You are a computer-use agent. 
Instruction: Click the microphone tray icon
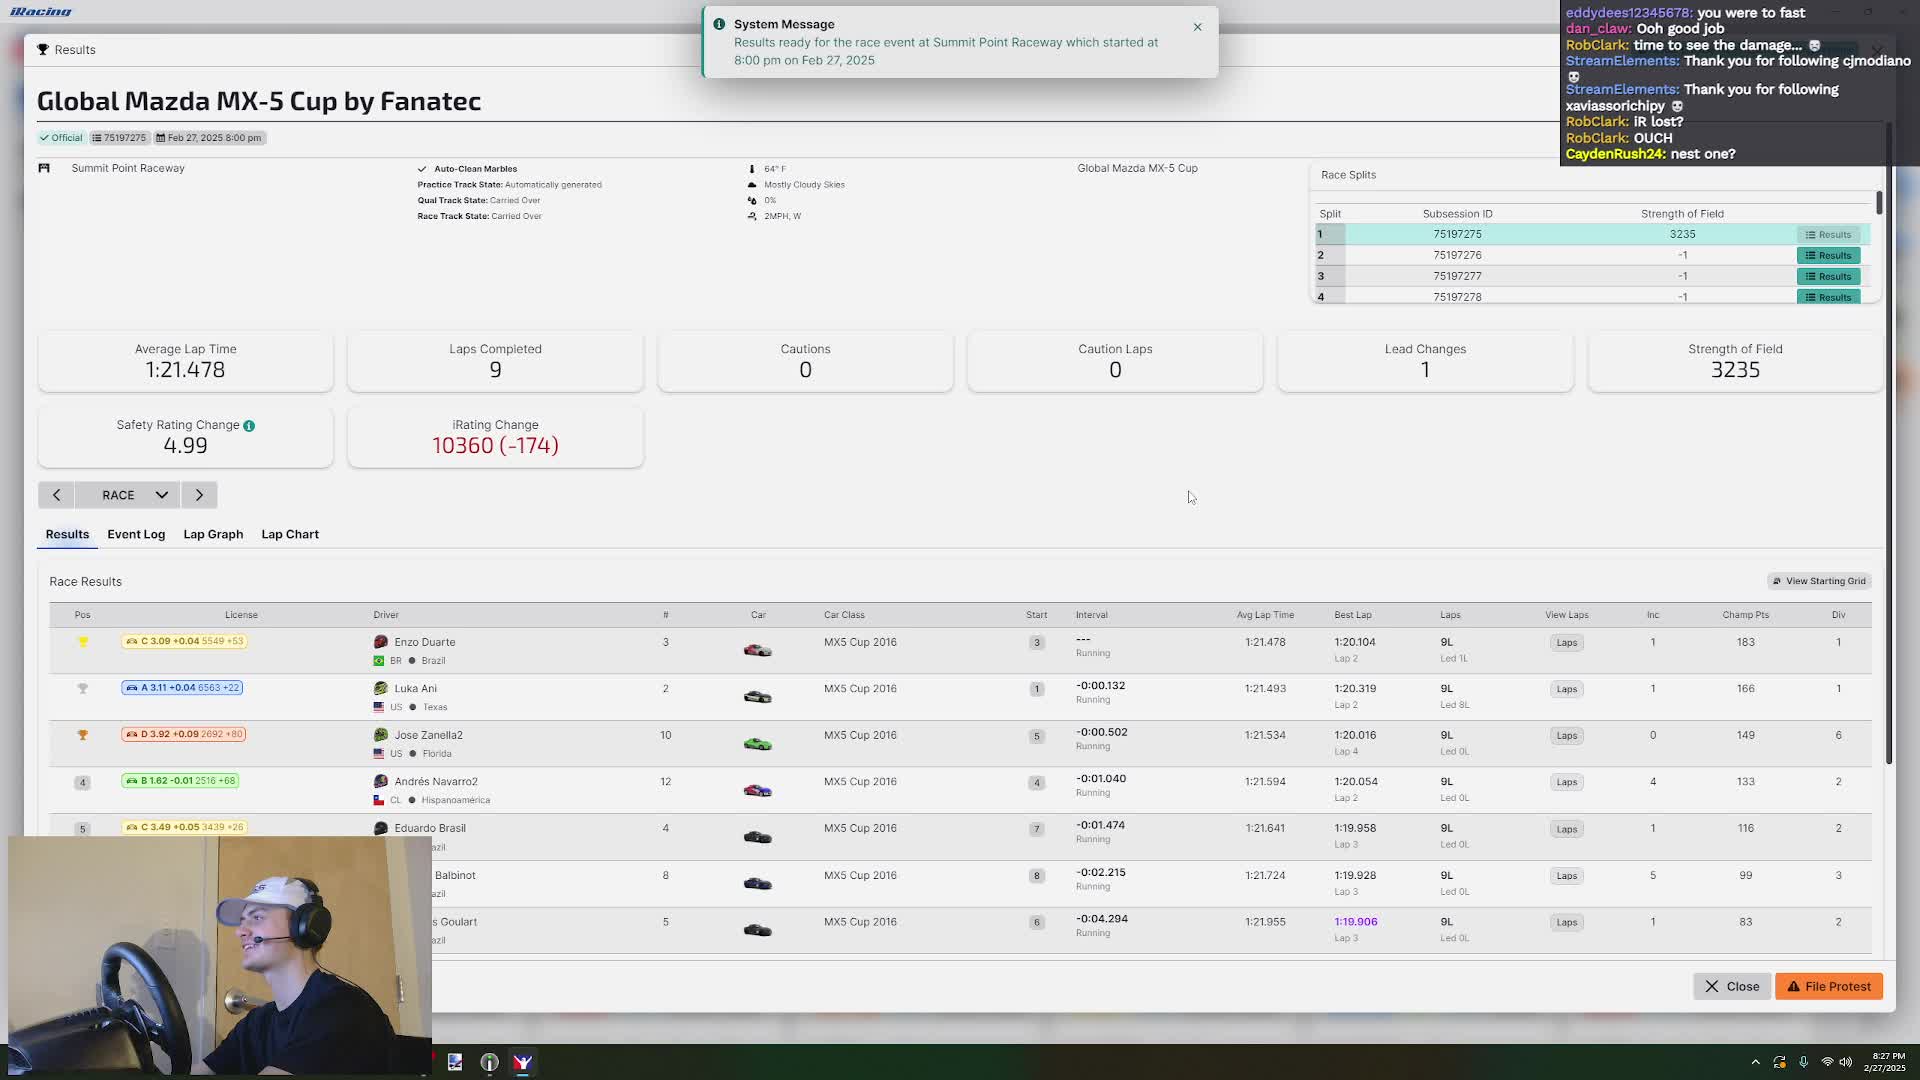[1803, 1062]
